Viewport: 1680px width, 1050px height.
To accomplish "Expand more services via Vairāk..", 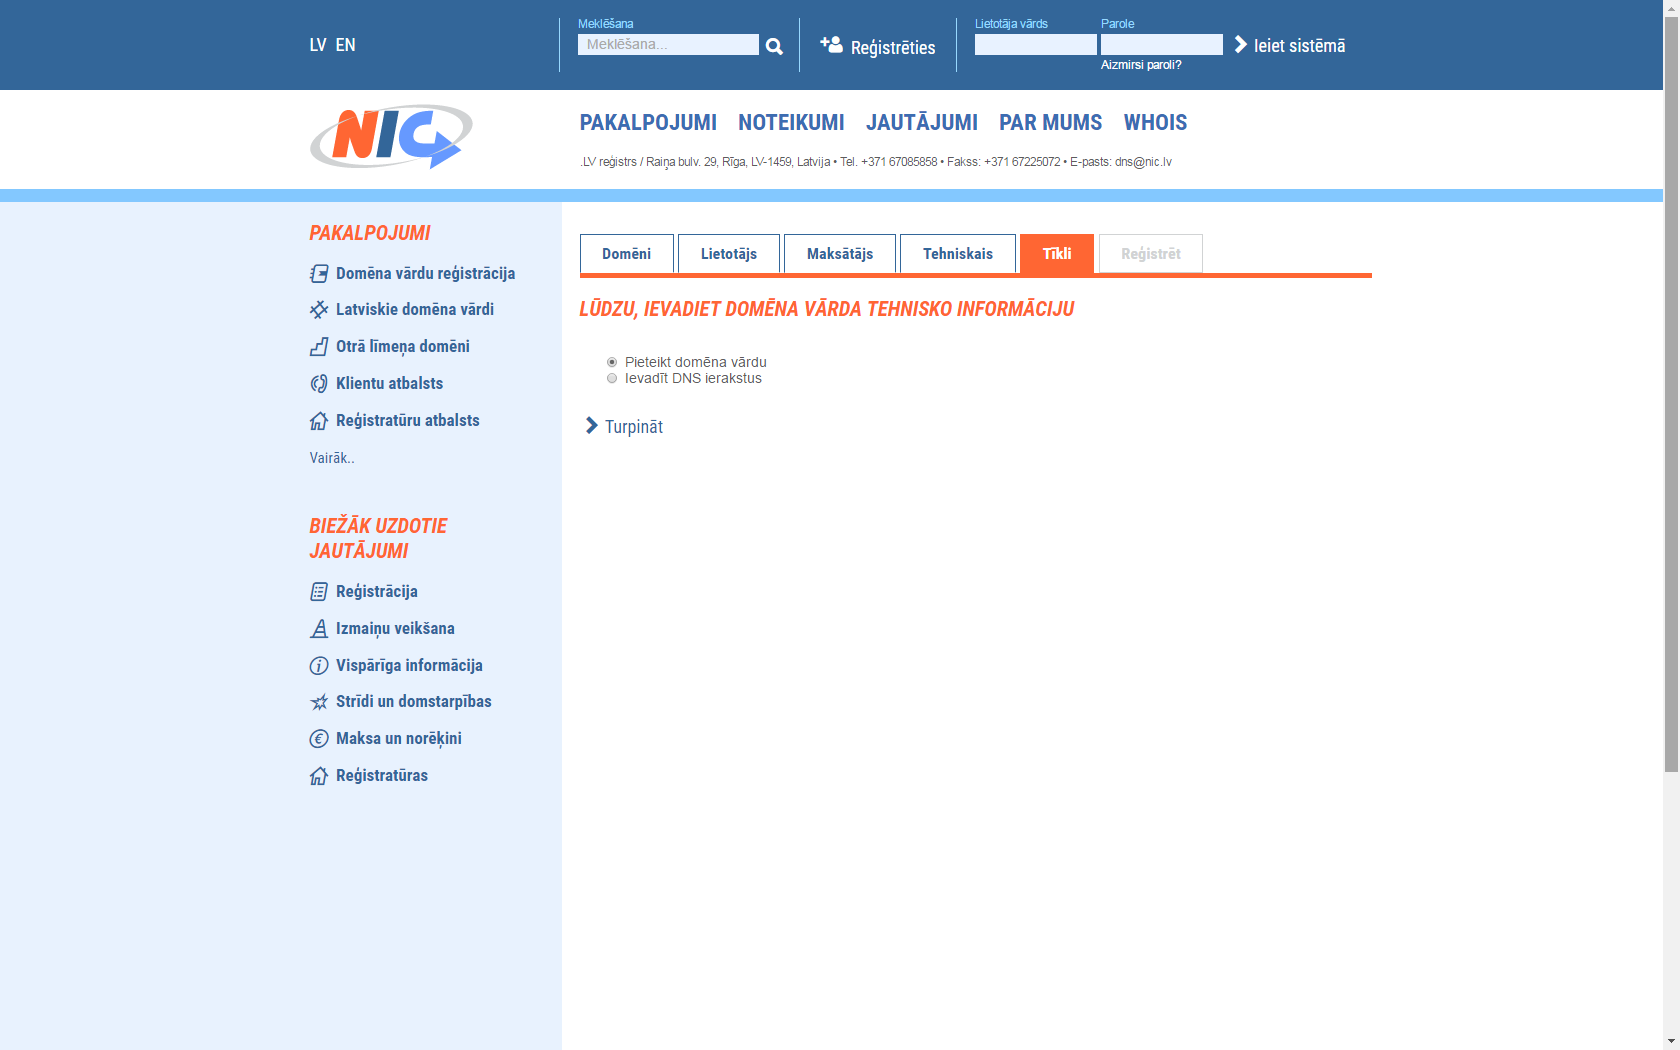I will [332, 458].
